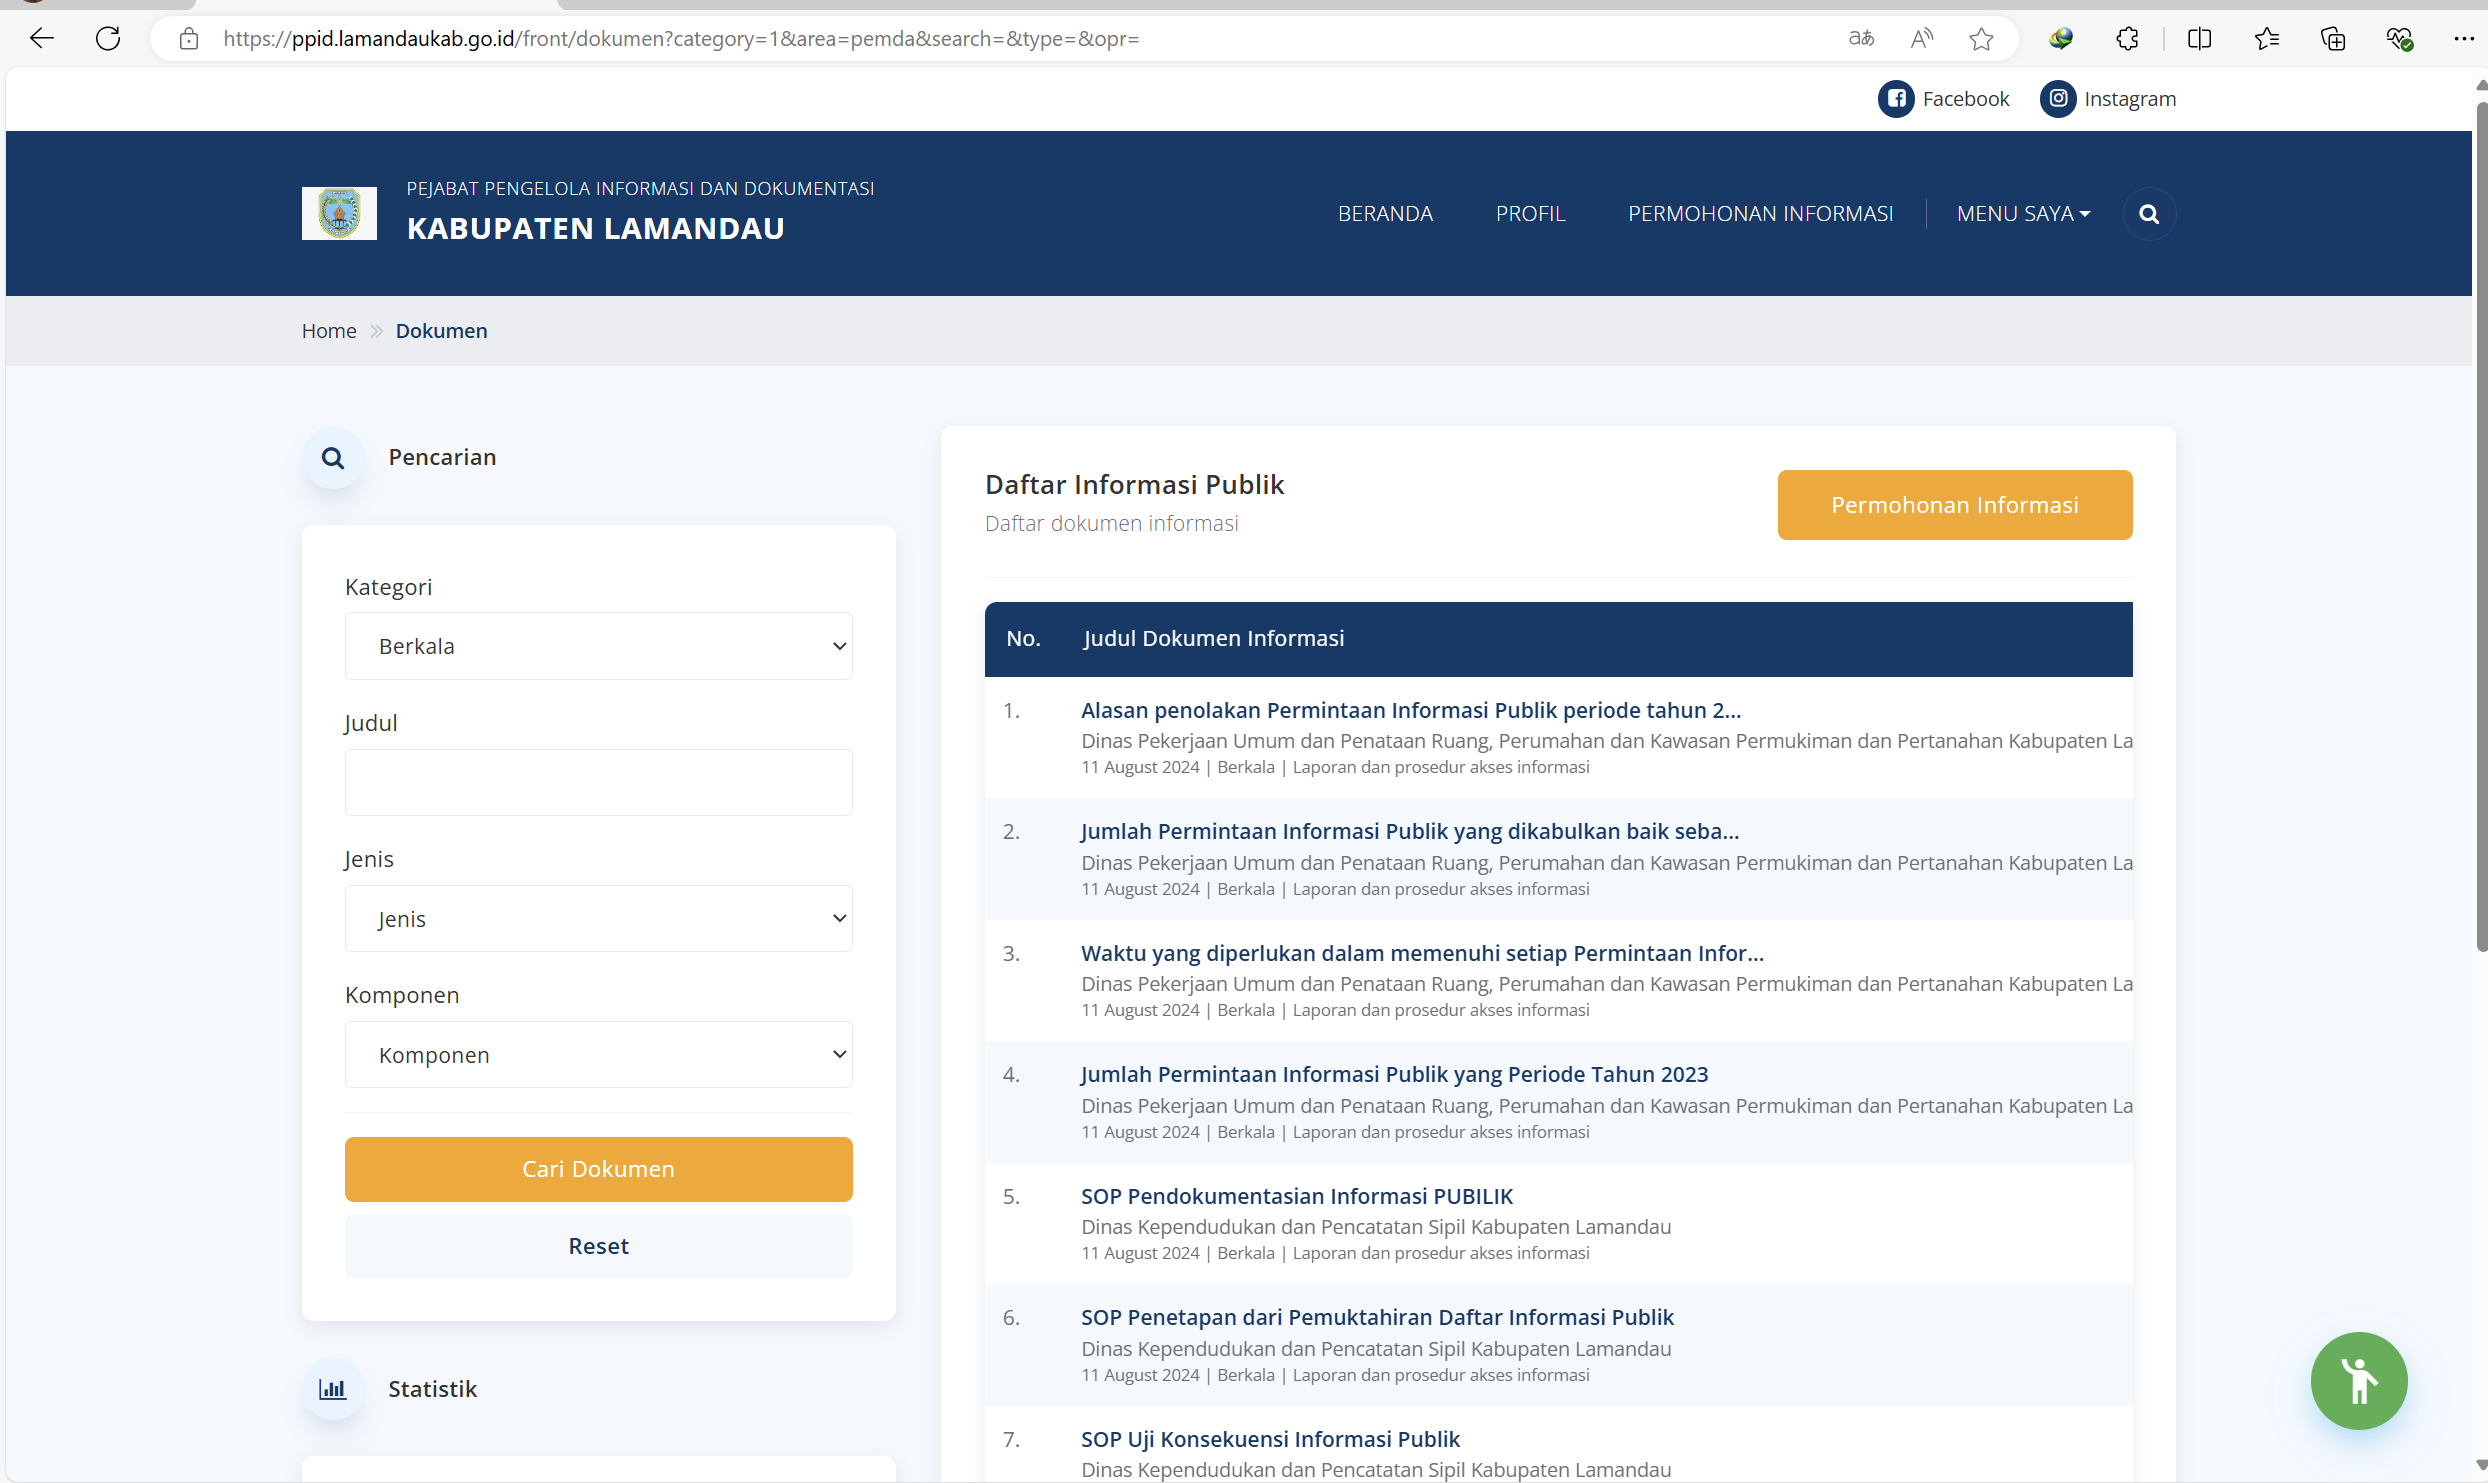Expand the Kategori Berkala dropdown
The width and height of the screenshot is (2488, 1483).
point(598,646)
